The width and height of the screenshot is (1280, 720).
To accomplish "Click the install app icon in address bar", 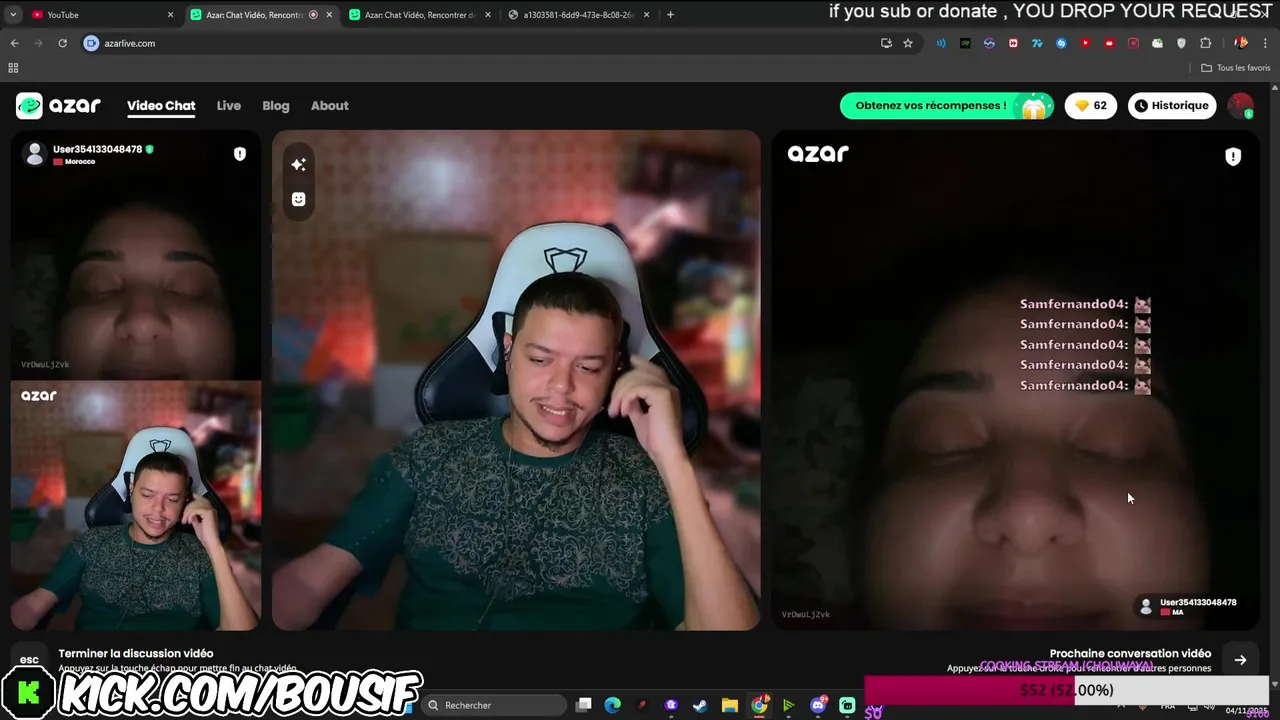I will 886,43.
